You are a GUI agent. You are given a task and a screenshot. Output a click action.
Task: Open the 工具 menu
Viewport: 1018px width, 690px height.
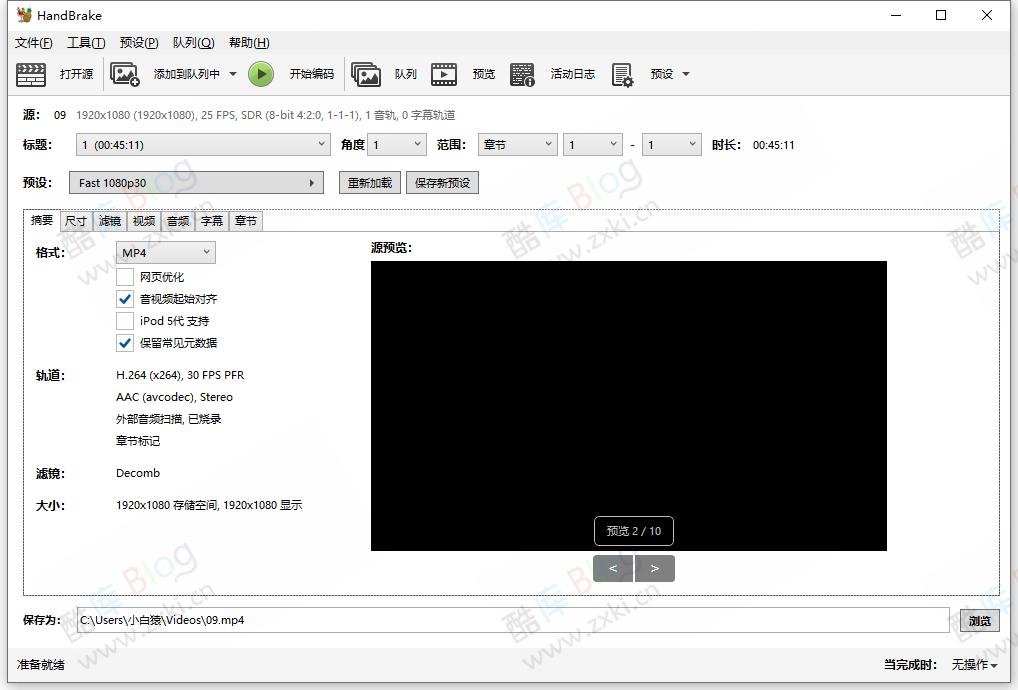pos(85,43)
